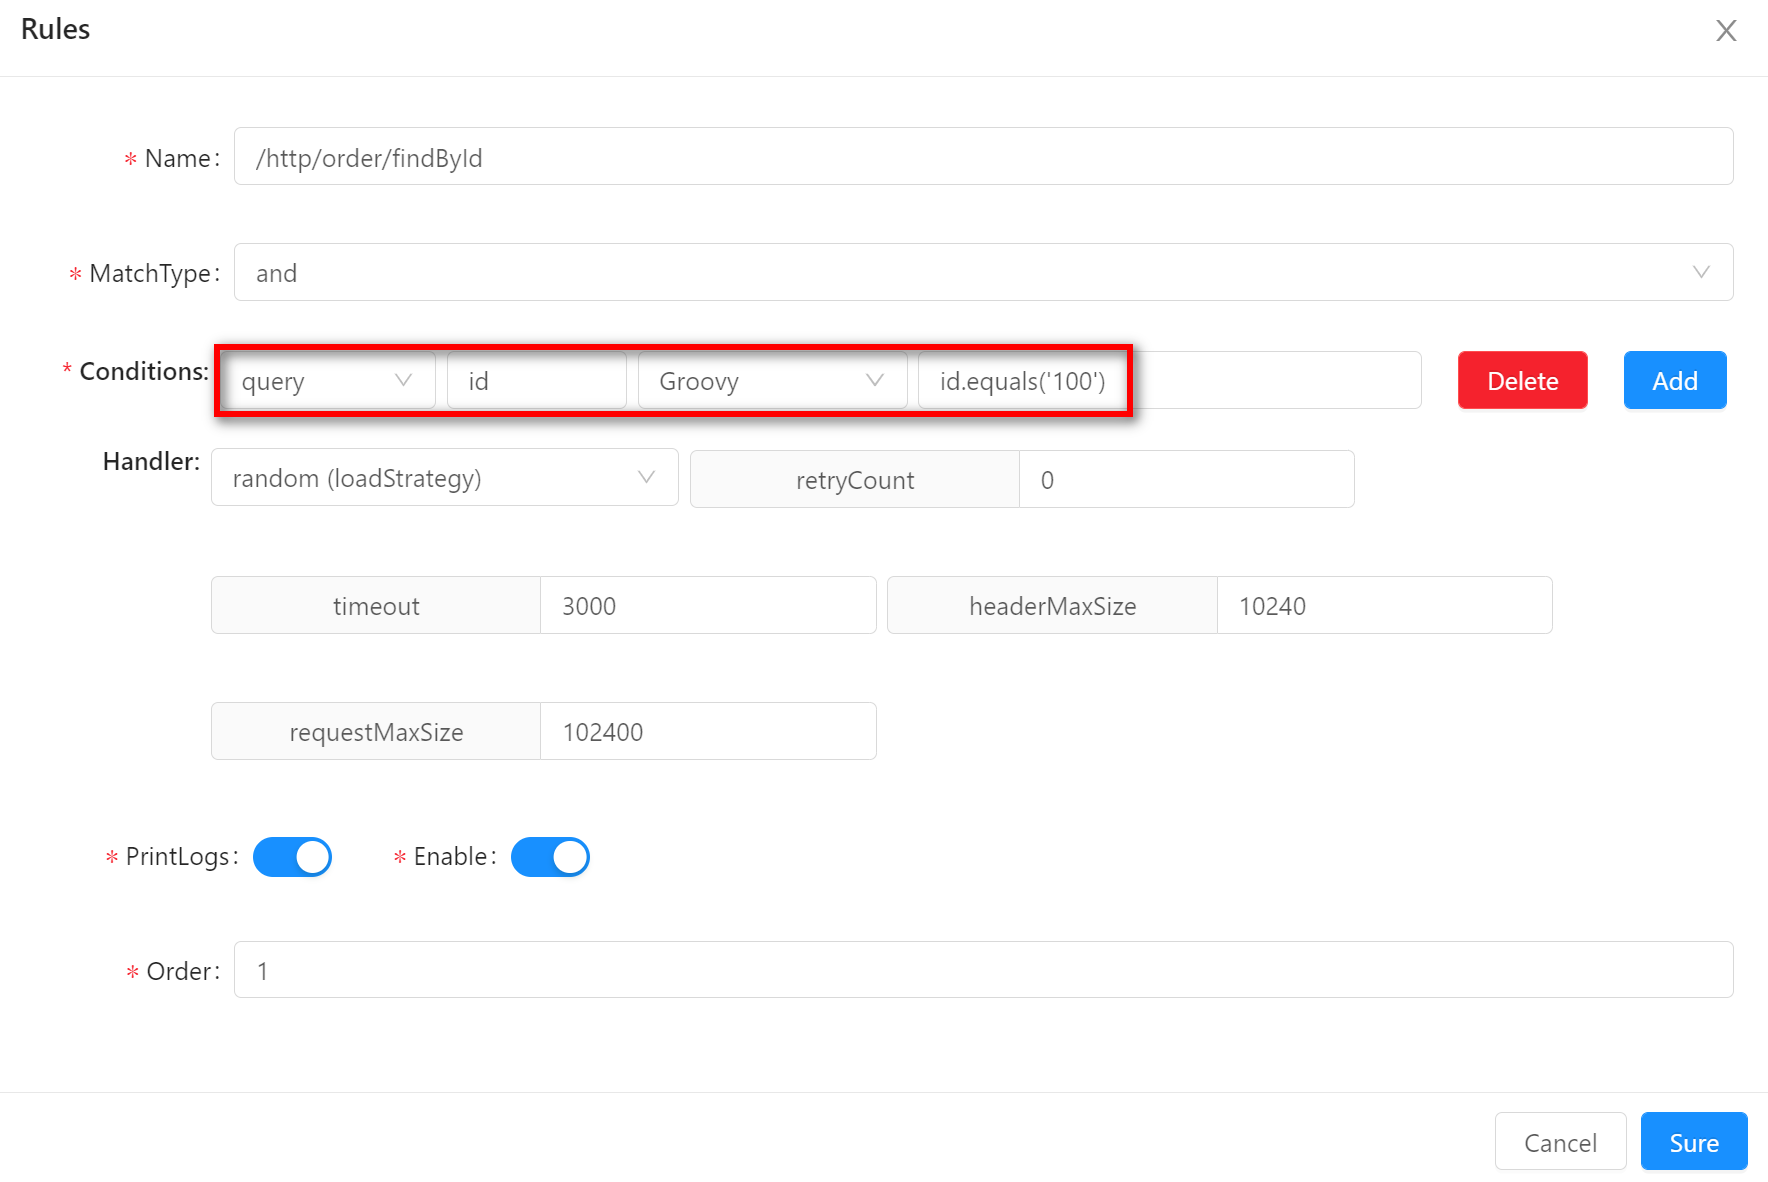Close the Rules dialog with X icon
Image resolution: width=1768 pixels, height=1182 pixels.
click(1726, 31)
